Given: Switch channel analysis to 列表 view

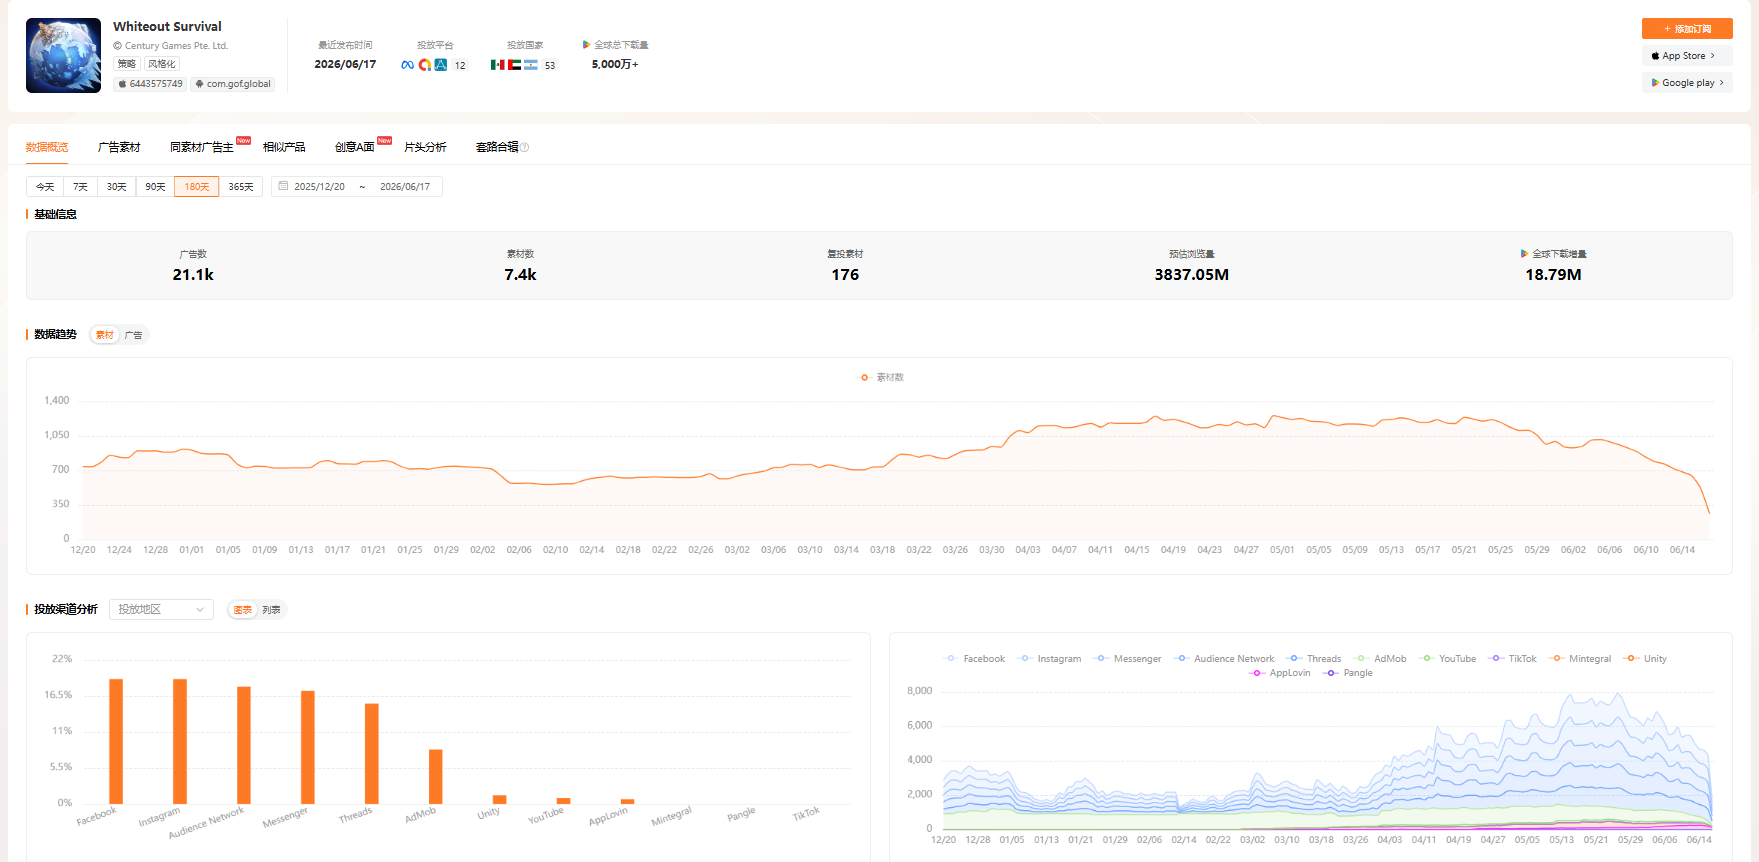Looking at the screenshot, I should 271,610.
